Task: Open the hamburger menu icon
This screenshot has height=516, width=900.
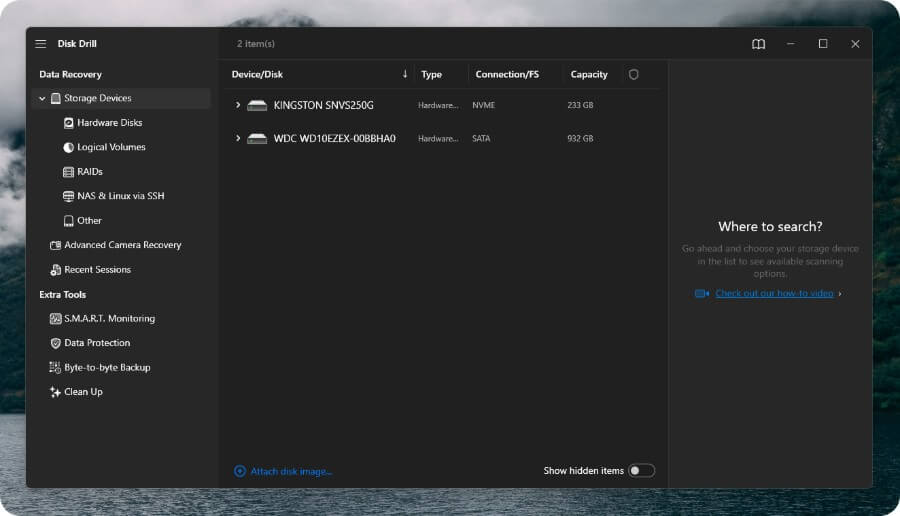Action: point(41,44)
